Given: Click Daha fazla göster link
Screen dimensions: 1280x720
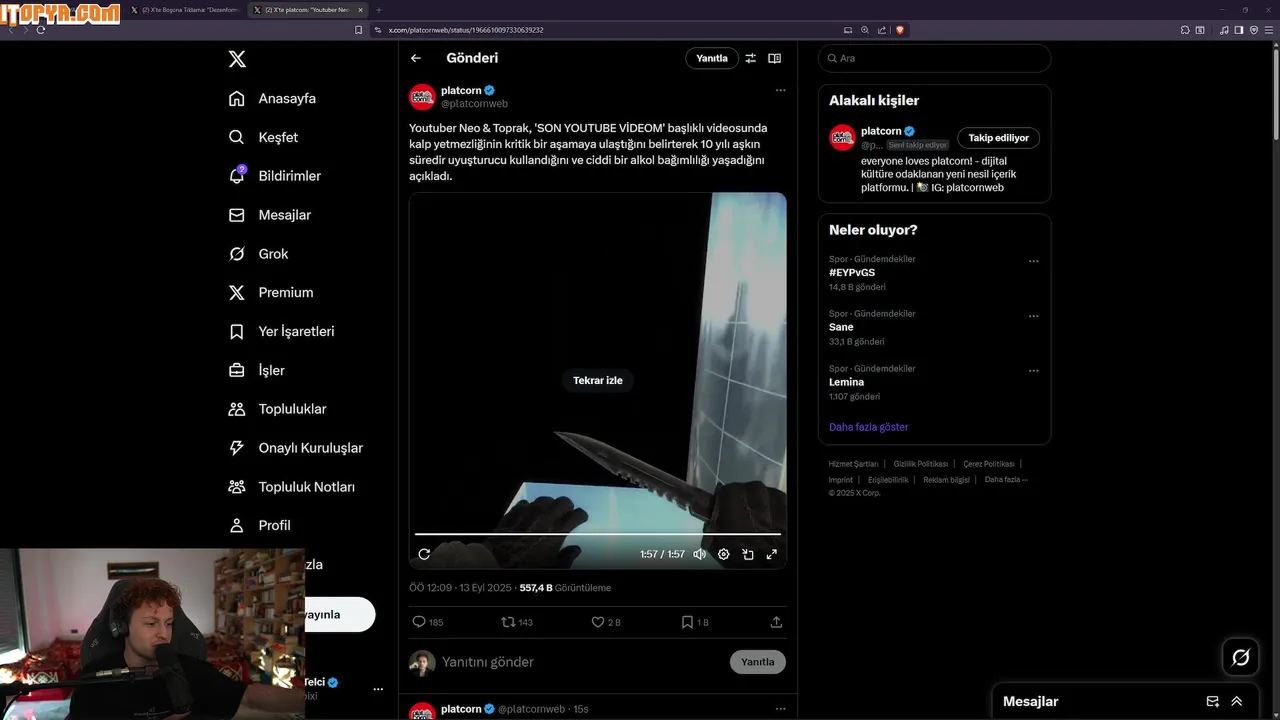Looking at the screenshot, I should pyautogui.click(x=869, y=427).
